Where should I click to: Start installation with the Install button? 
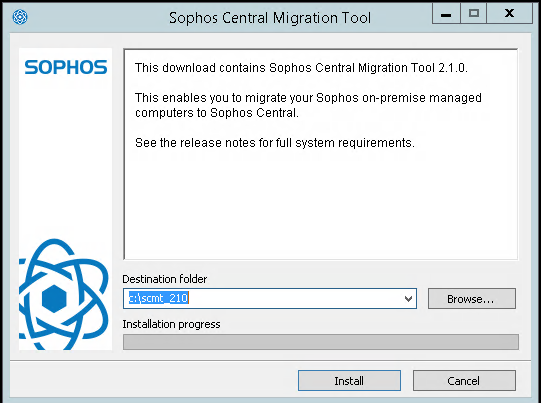(349, 381)
